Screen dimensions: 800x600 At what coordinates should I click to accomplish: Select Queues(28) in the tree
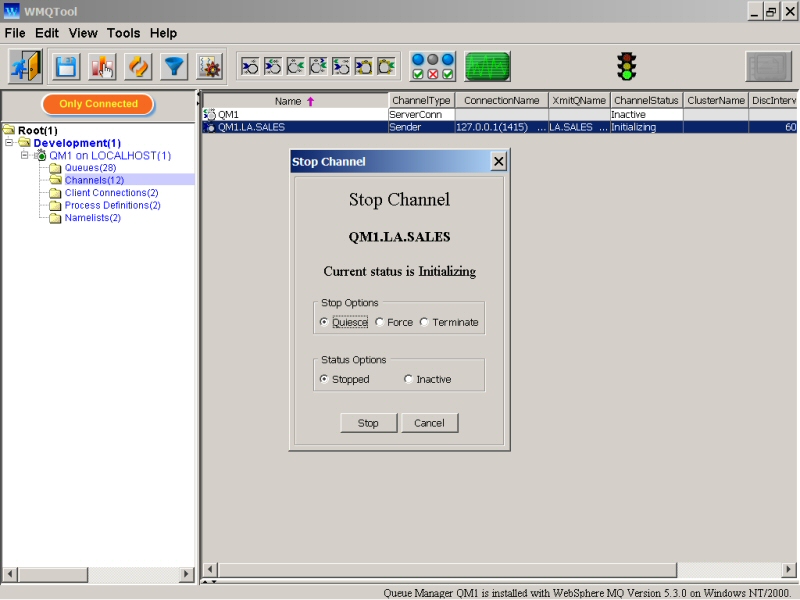pos(90,168)
